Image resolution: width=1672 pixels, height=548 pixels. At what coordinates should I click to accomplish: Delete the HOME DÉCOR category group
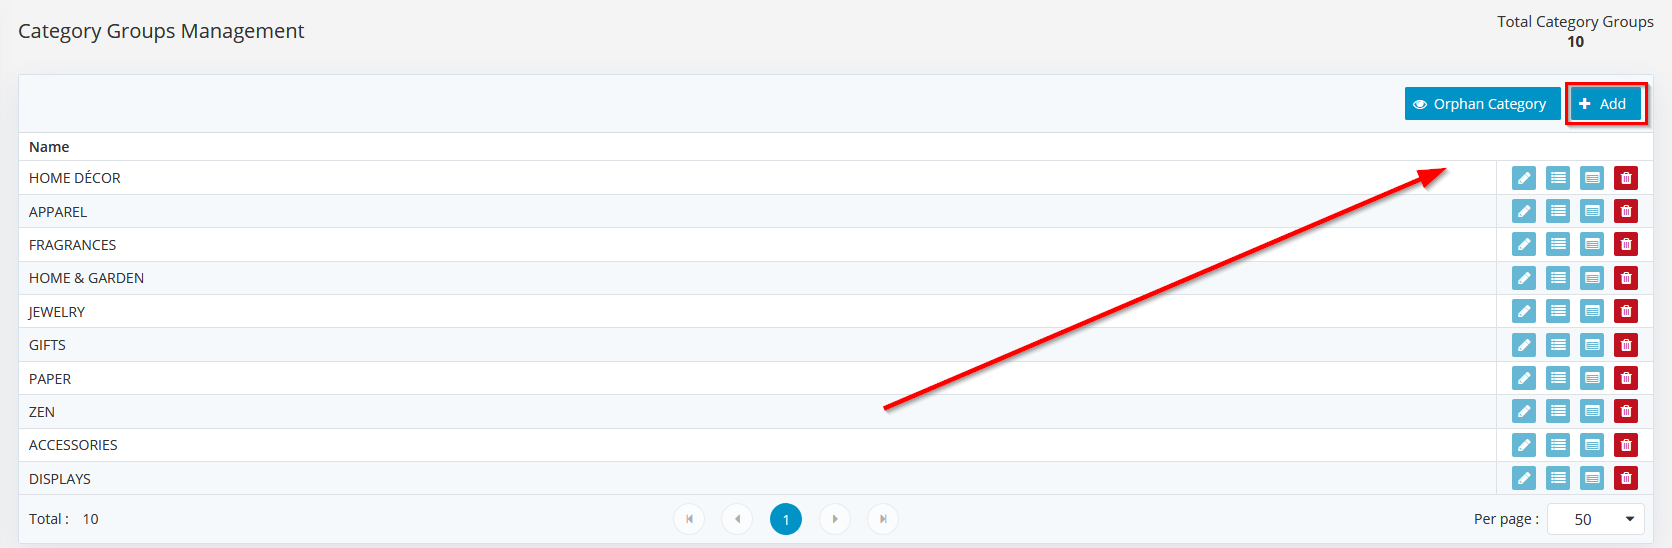1626,178
